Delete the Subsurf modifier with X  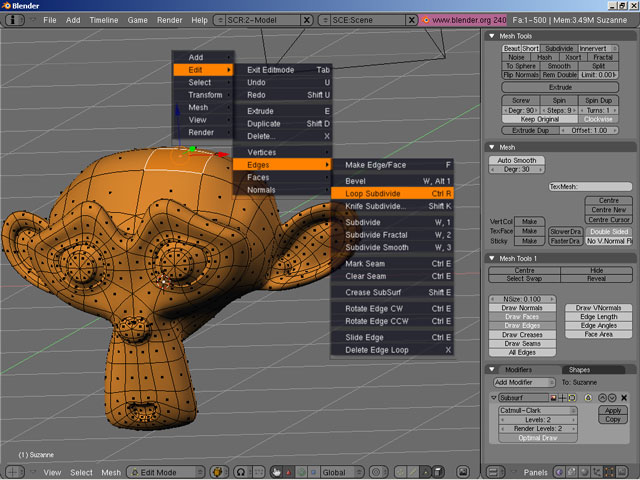624,398
